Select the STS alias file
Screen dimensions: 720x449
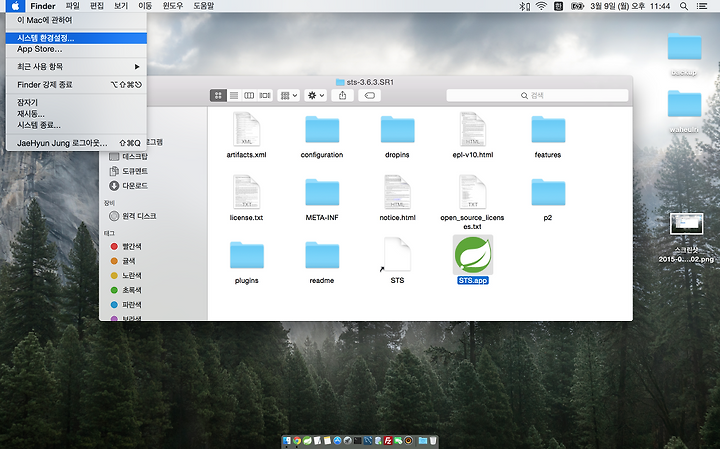[x=397, y=255]
